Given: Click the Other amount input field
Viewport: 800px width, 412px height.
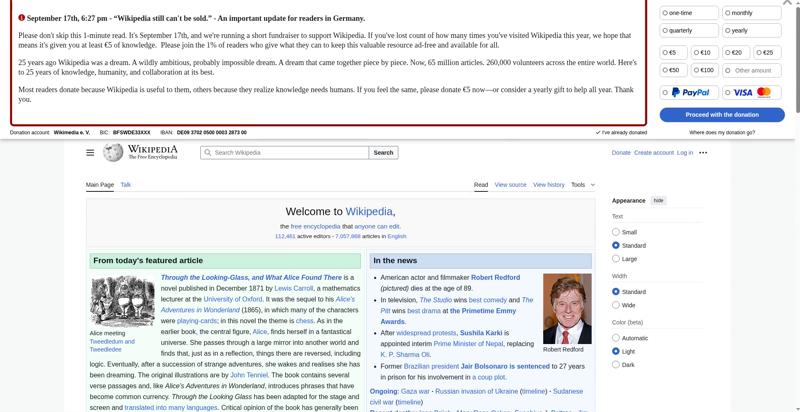Looking at the screenshot, I should point(752,70).
